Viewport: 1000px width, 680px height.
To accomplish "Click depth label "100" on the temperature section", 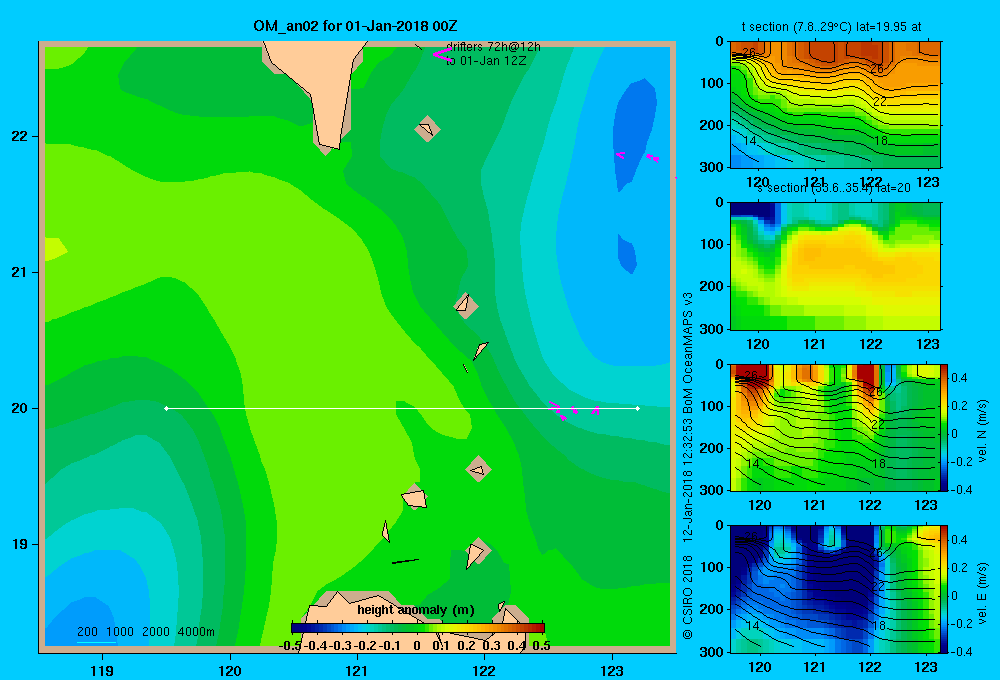I will click(x=712, y=83).
